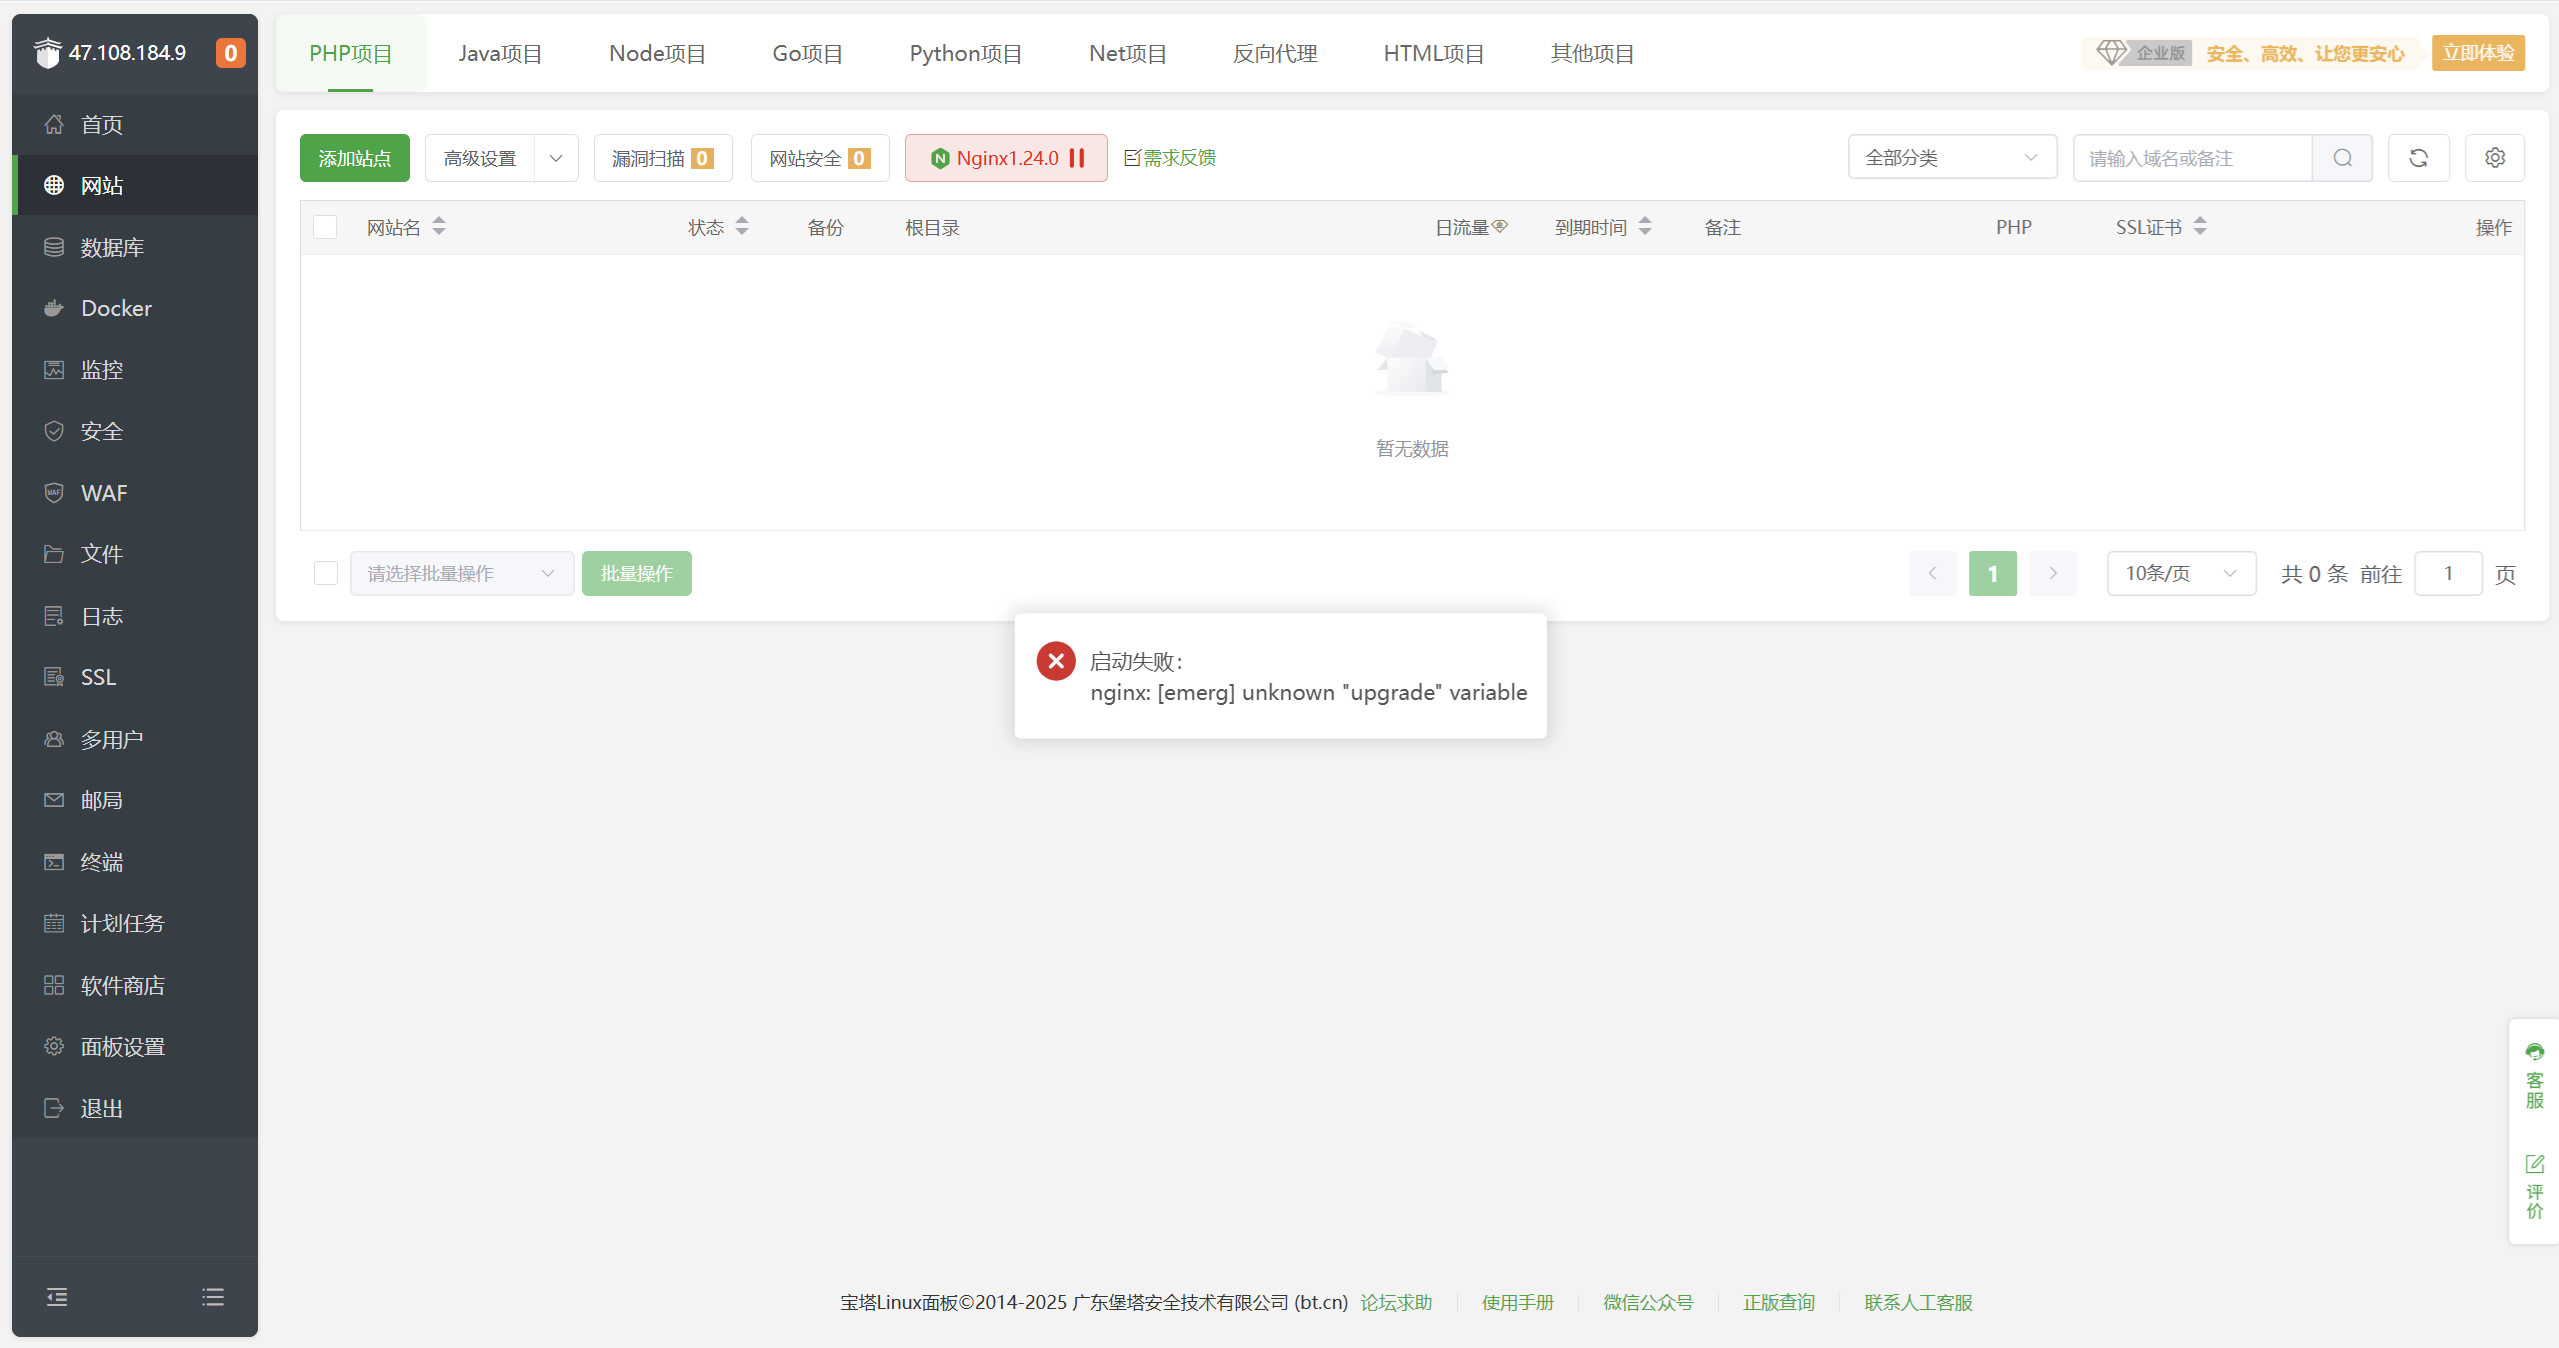
Task: Open the 日志 logs section
Action: click(135, 616)
